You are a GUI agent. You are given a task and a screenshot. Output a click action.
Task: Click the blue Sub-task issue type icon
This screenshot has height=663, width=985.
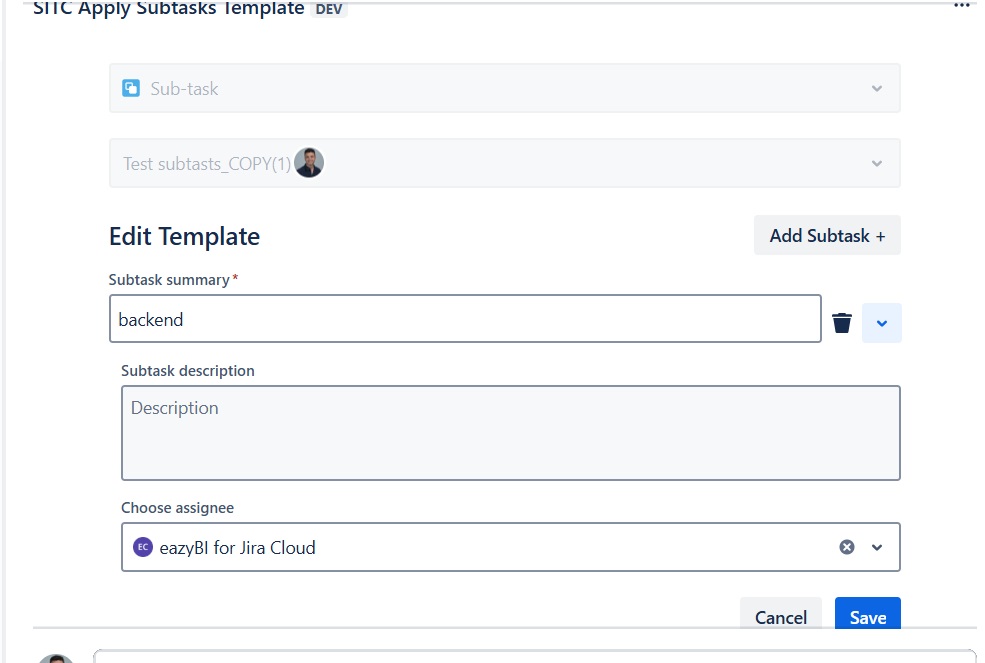click(x=131, y=88)
